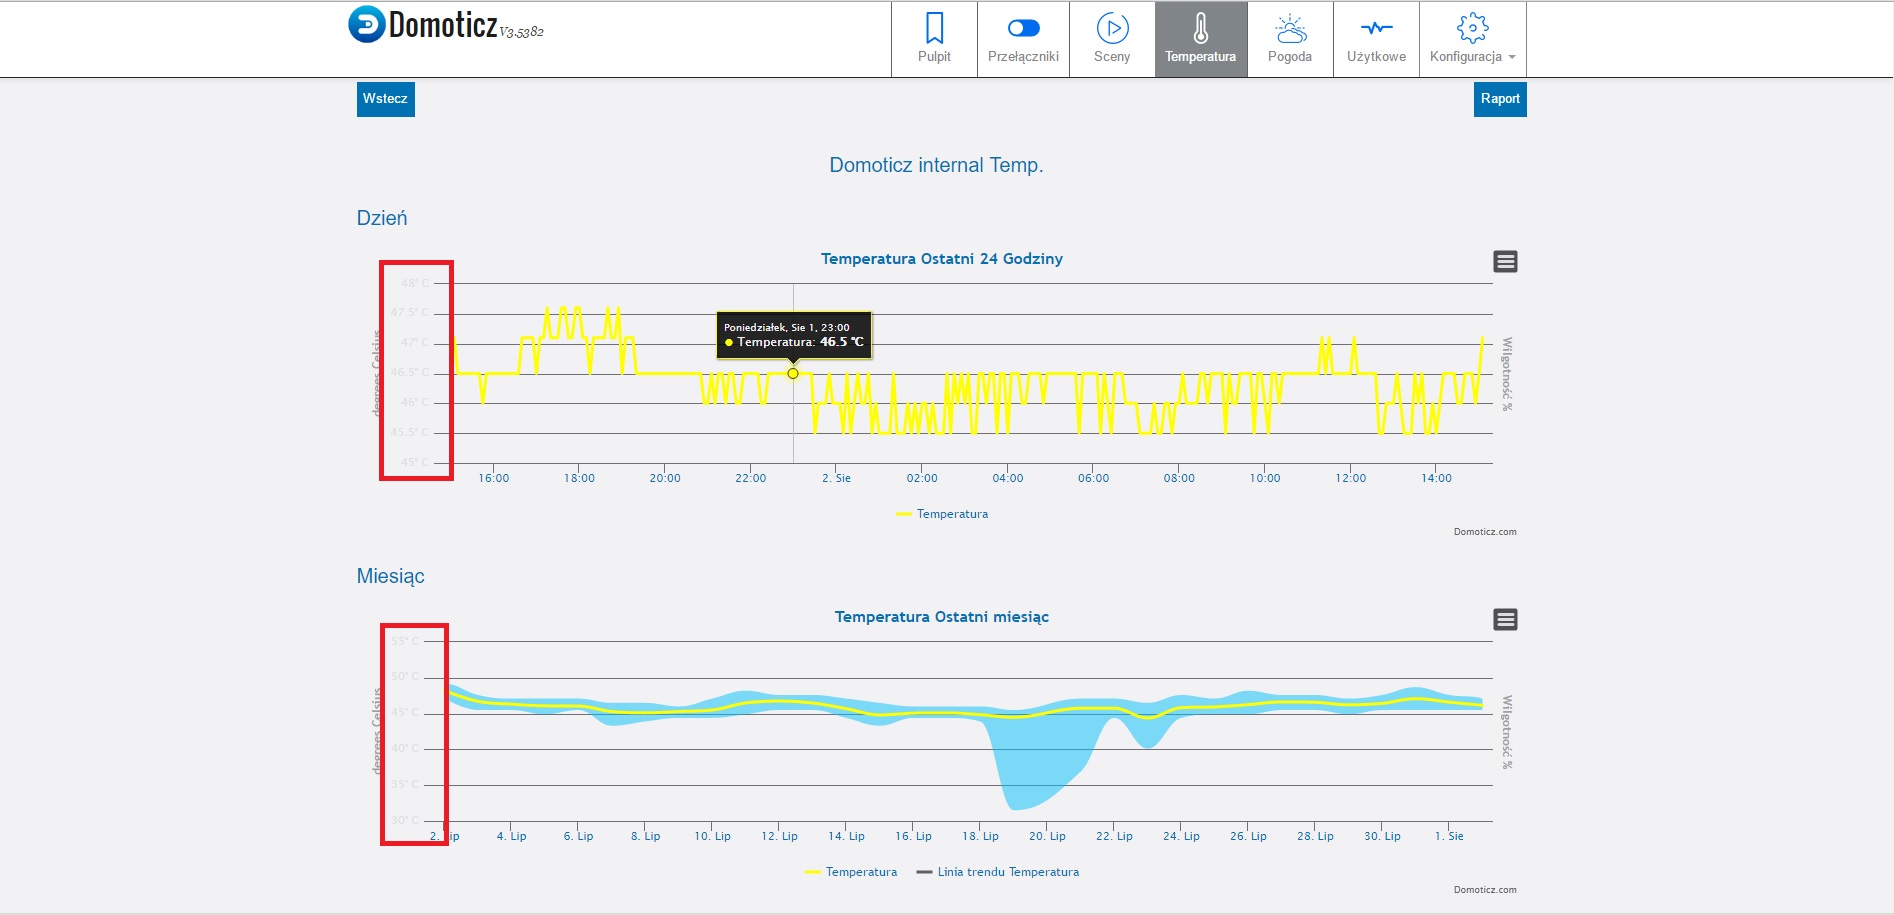Click the '4. Lip' axis label on month chart

[512, 836]
